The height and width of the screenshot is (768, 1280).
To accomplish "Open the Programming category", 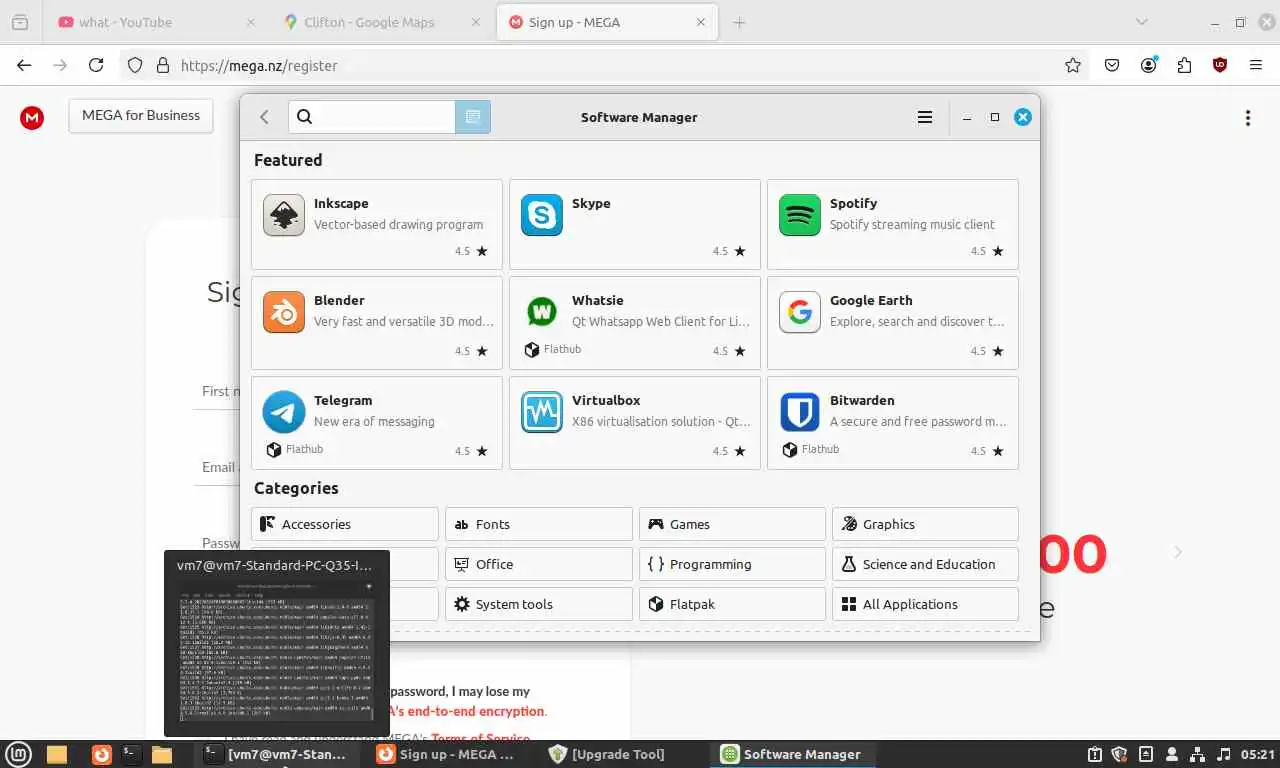I will pyautogui.click(x=732, y=564).
